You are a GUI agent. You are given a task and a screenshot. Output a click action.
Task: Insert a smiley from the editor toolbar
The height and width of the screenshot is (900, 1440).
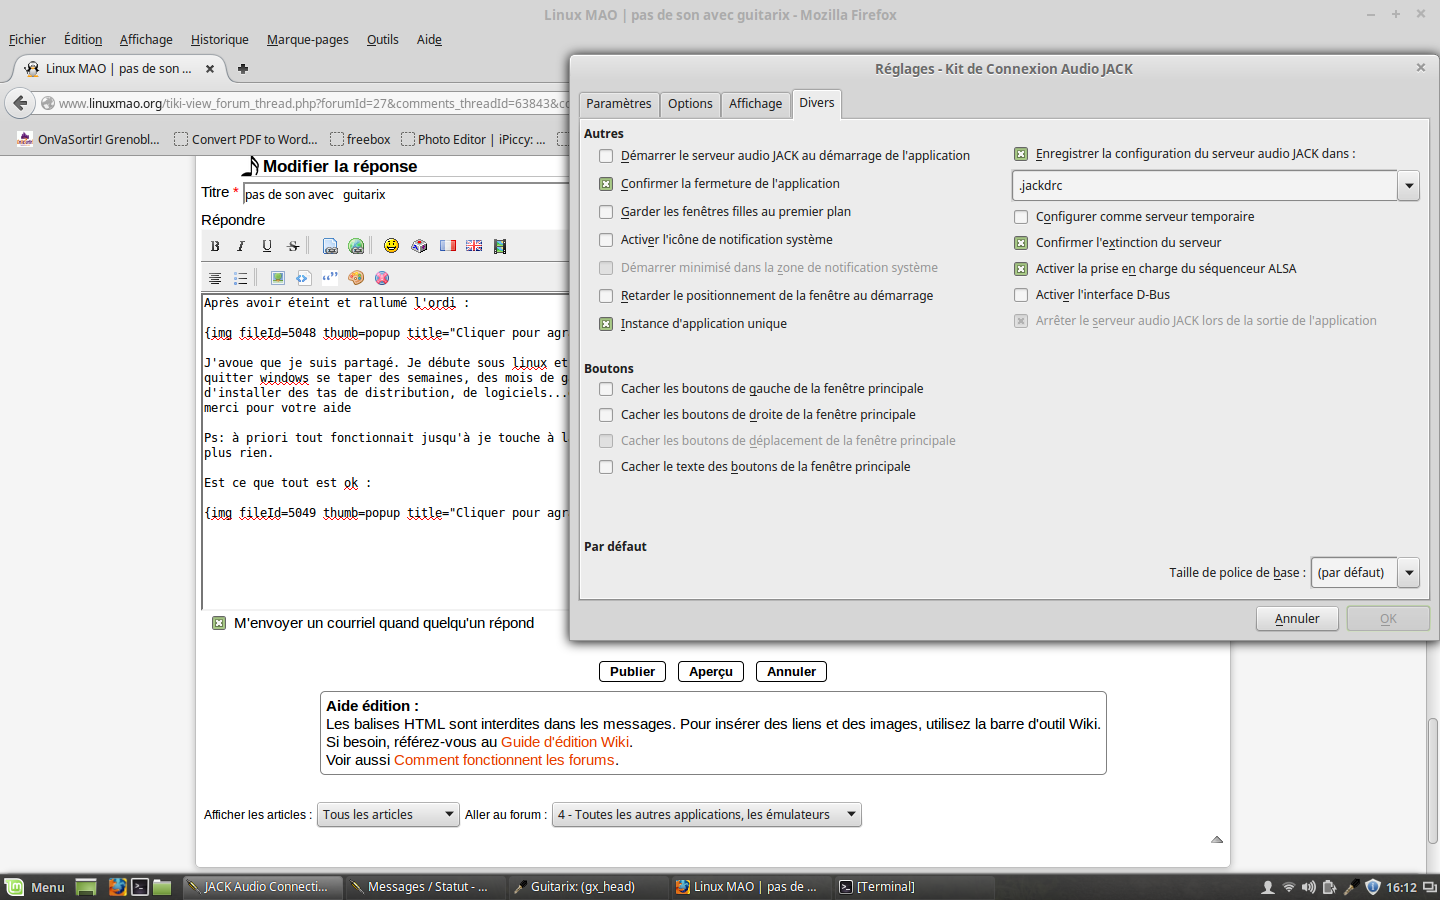click(391, 246)
